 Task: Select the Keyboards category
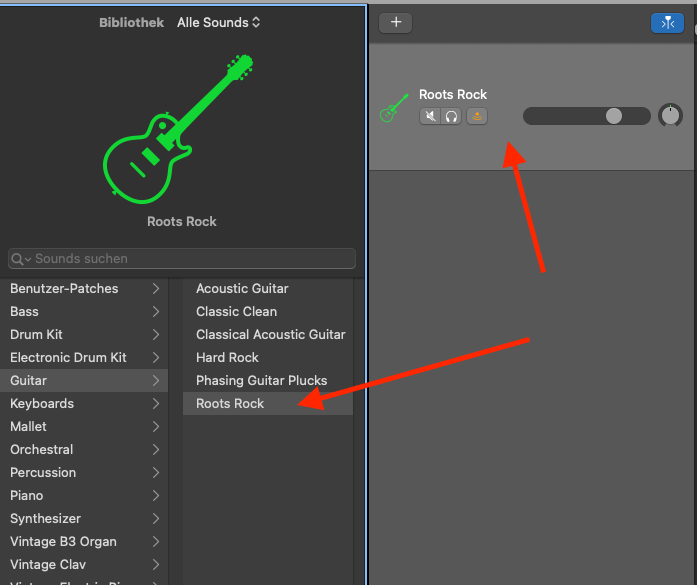[84, 404]
